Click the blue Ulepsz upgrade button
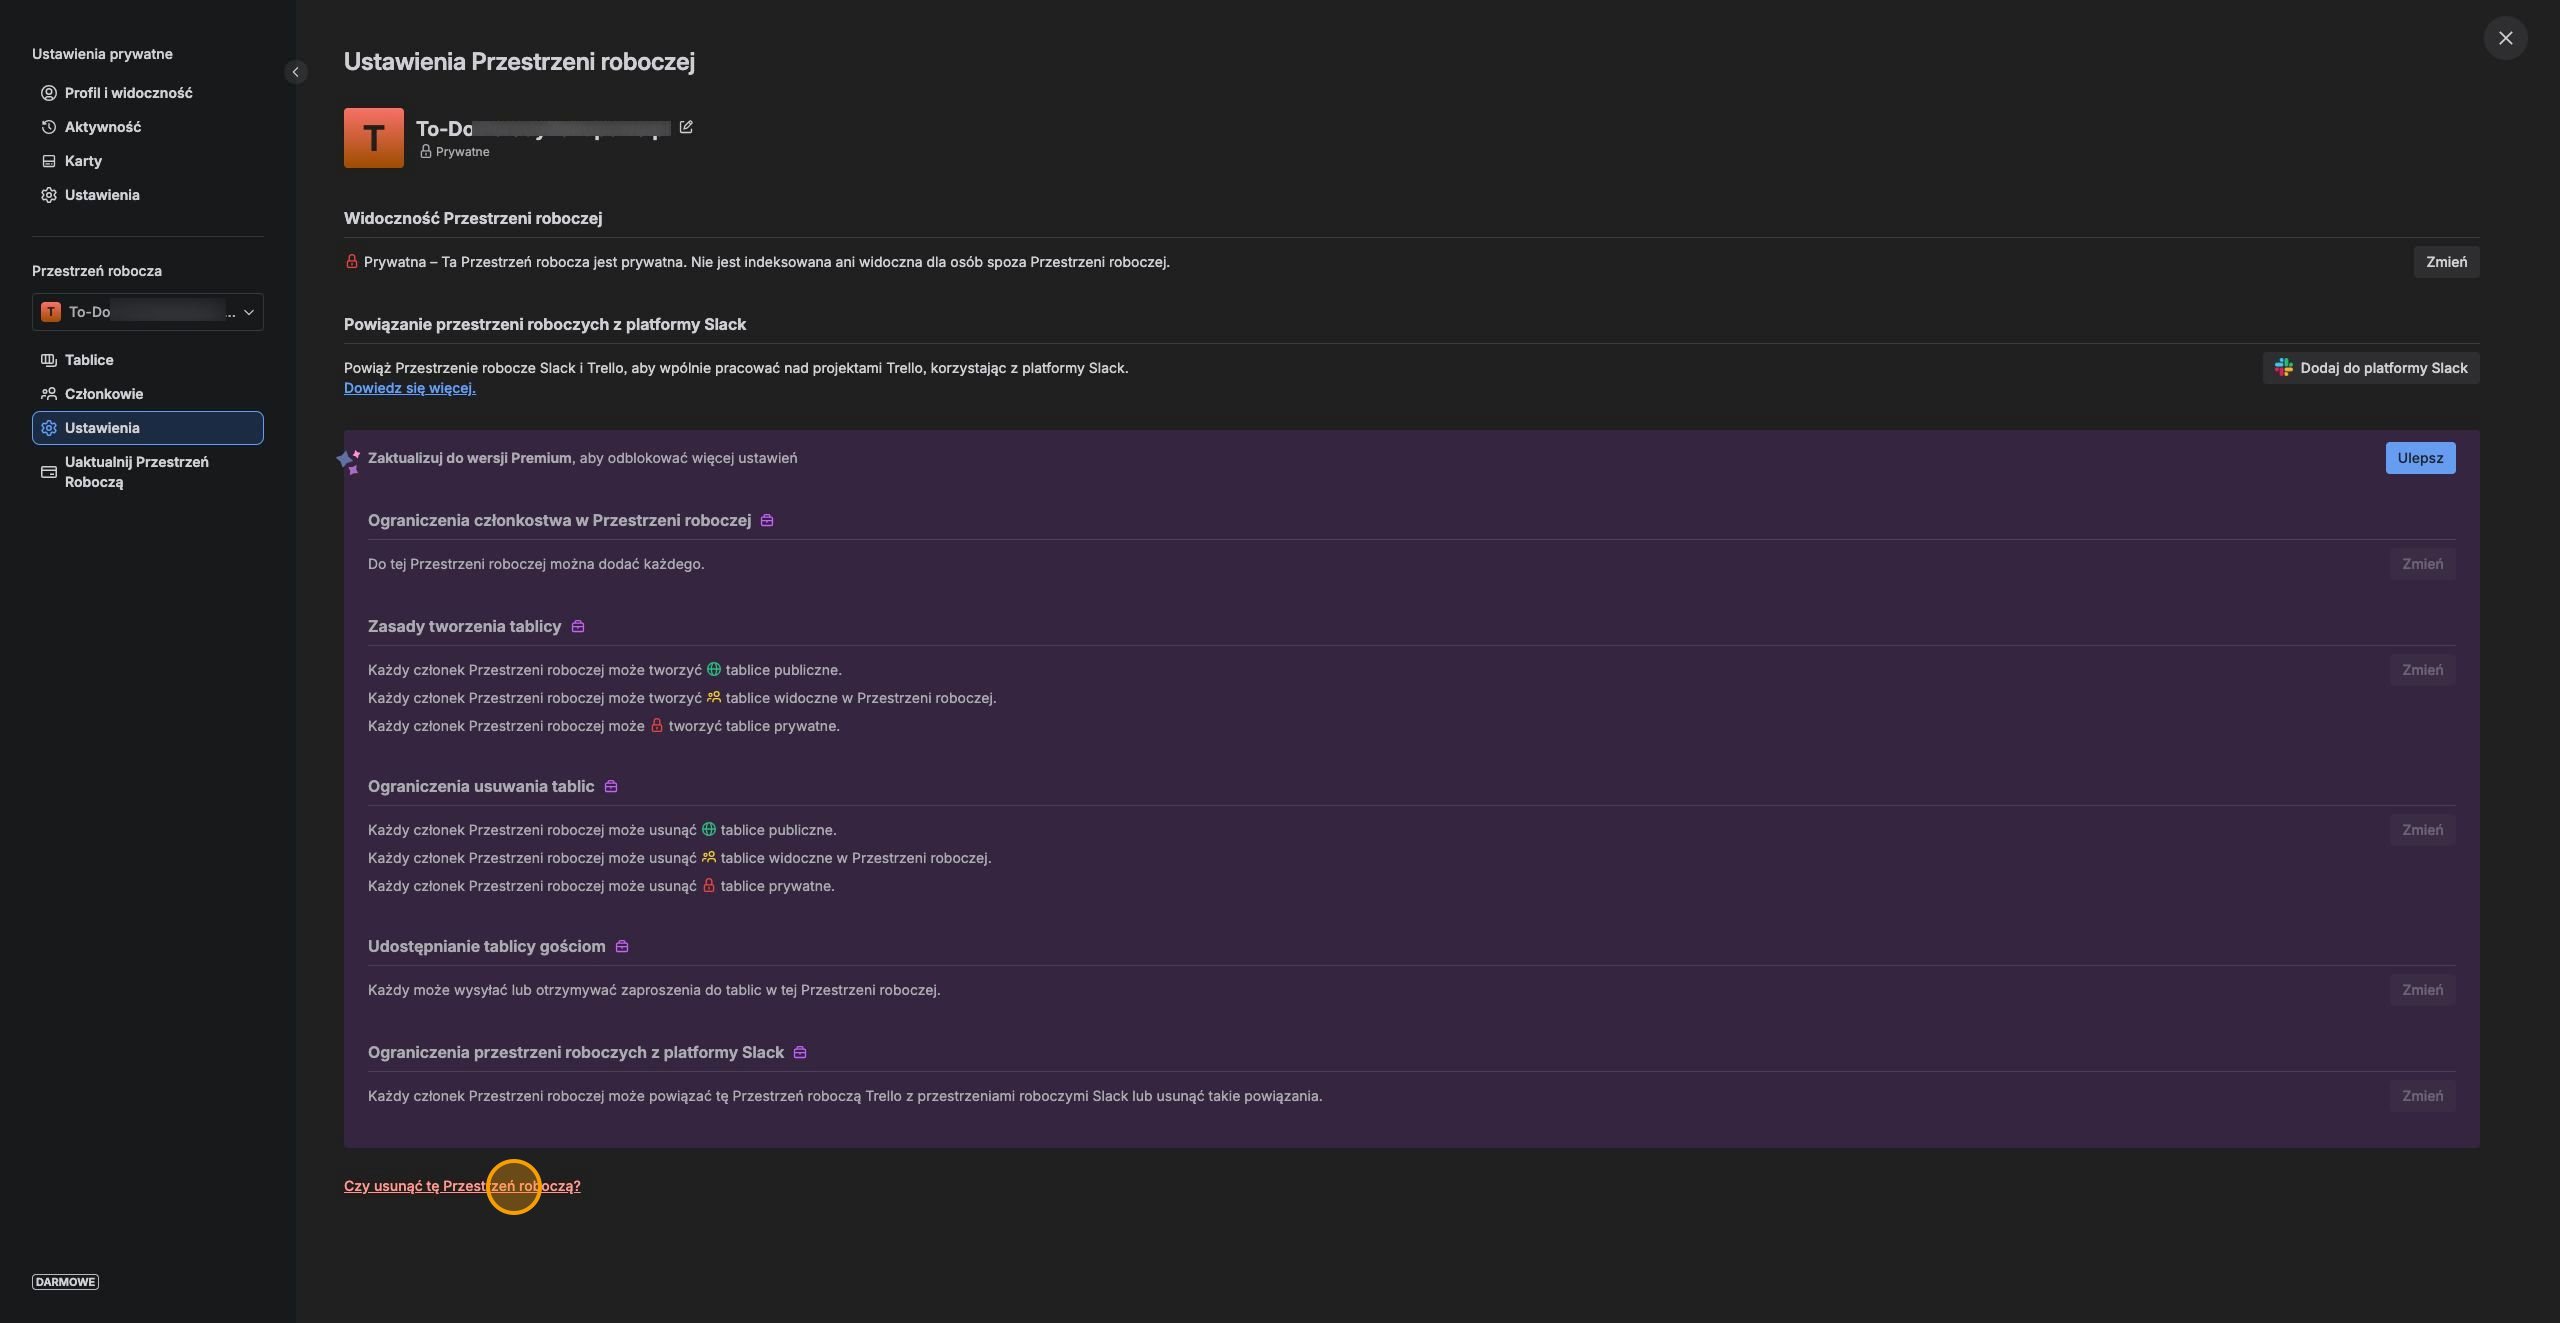 [2420, 458]
